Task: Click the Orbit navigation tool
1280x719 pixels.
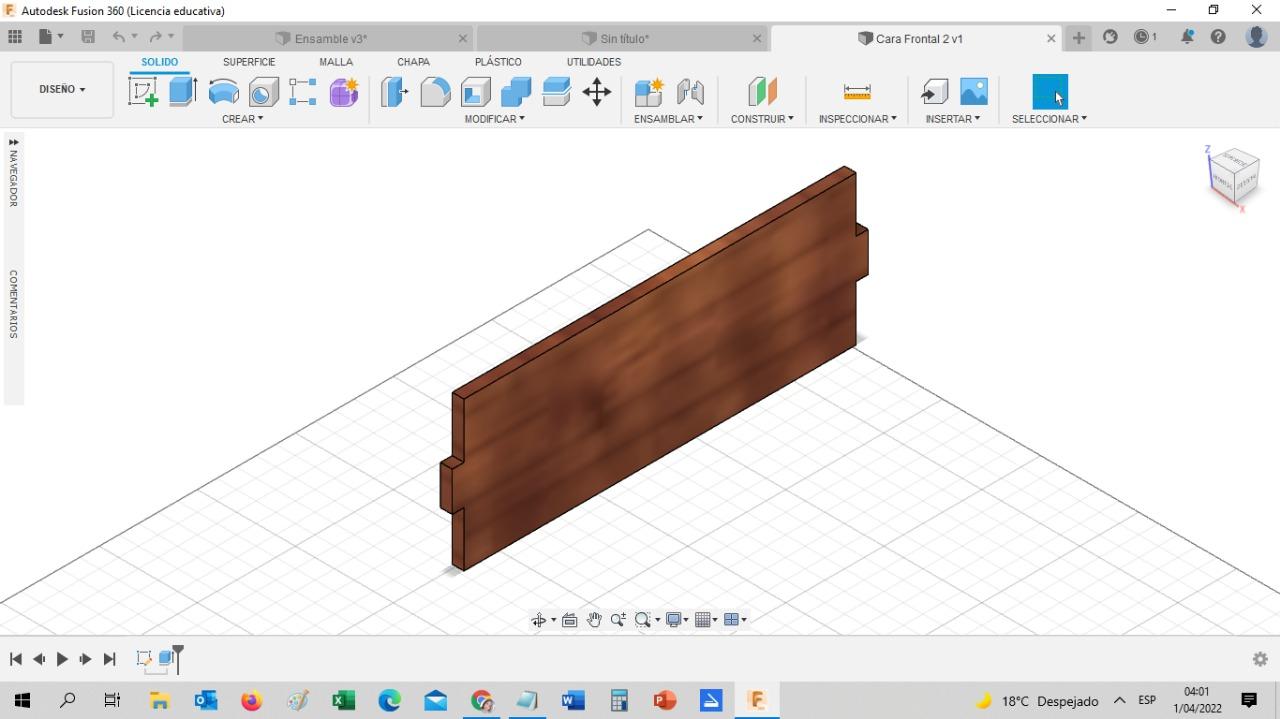Action: click(x=539, y=620)
